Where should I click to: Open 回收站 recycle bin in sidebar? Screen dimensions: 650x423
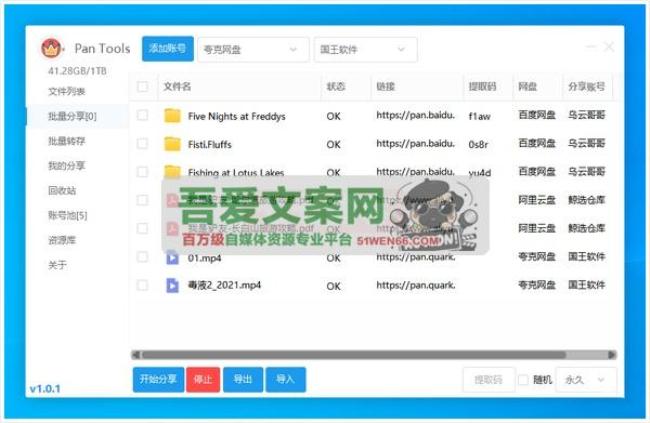tap(62, 191)
